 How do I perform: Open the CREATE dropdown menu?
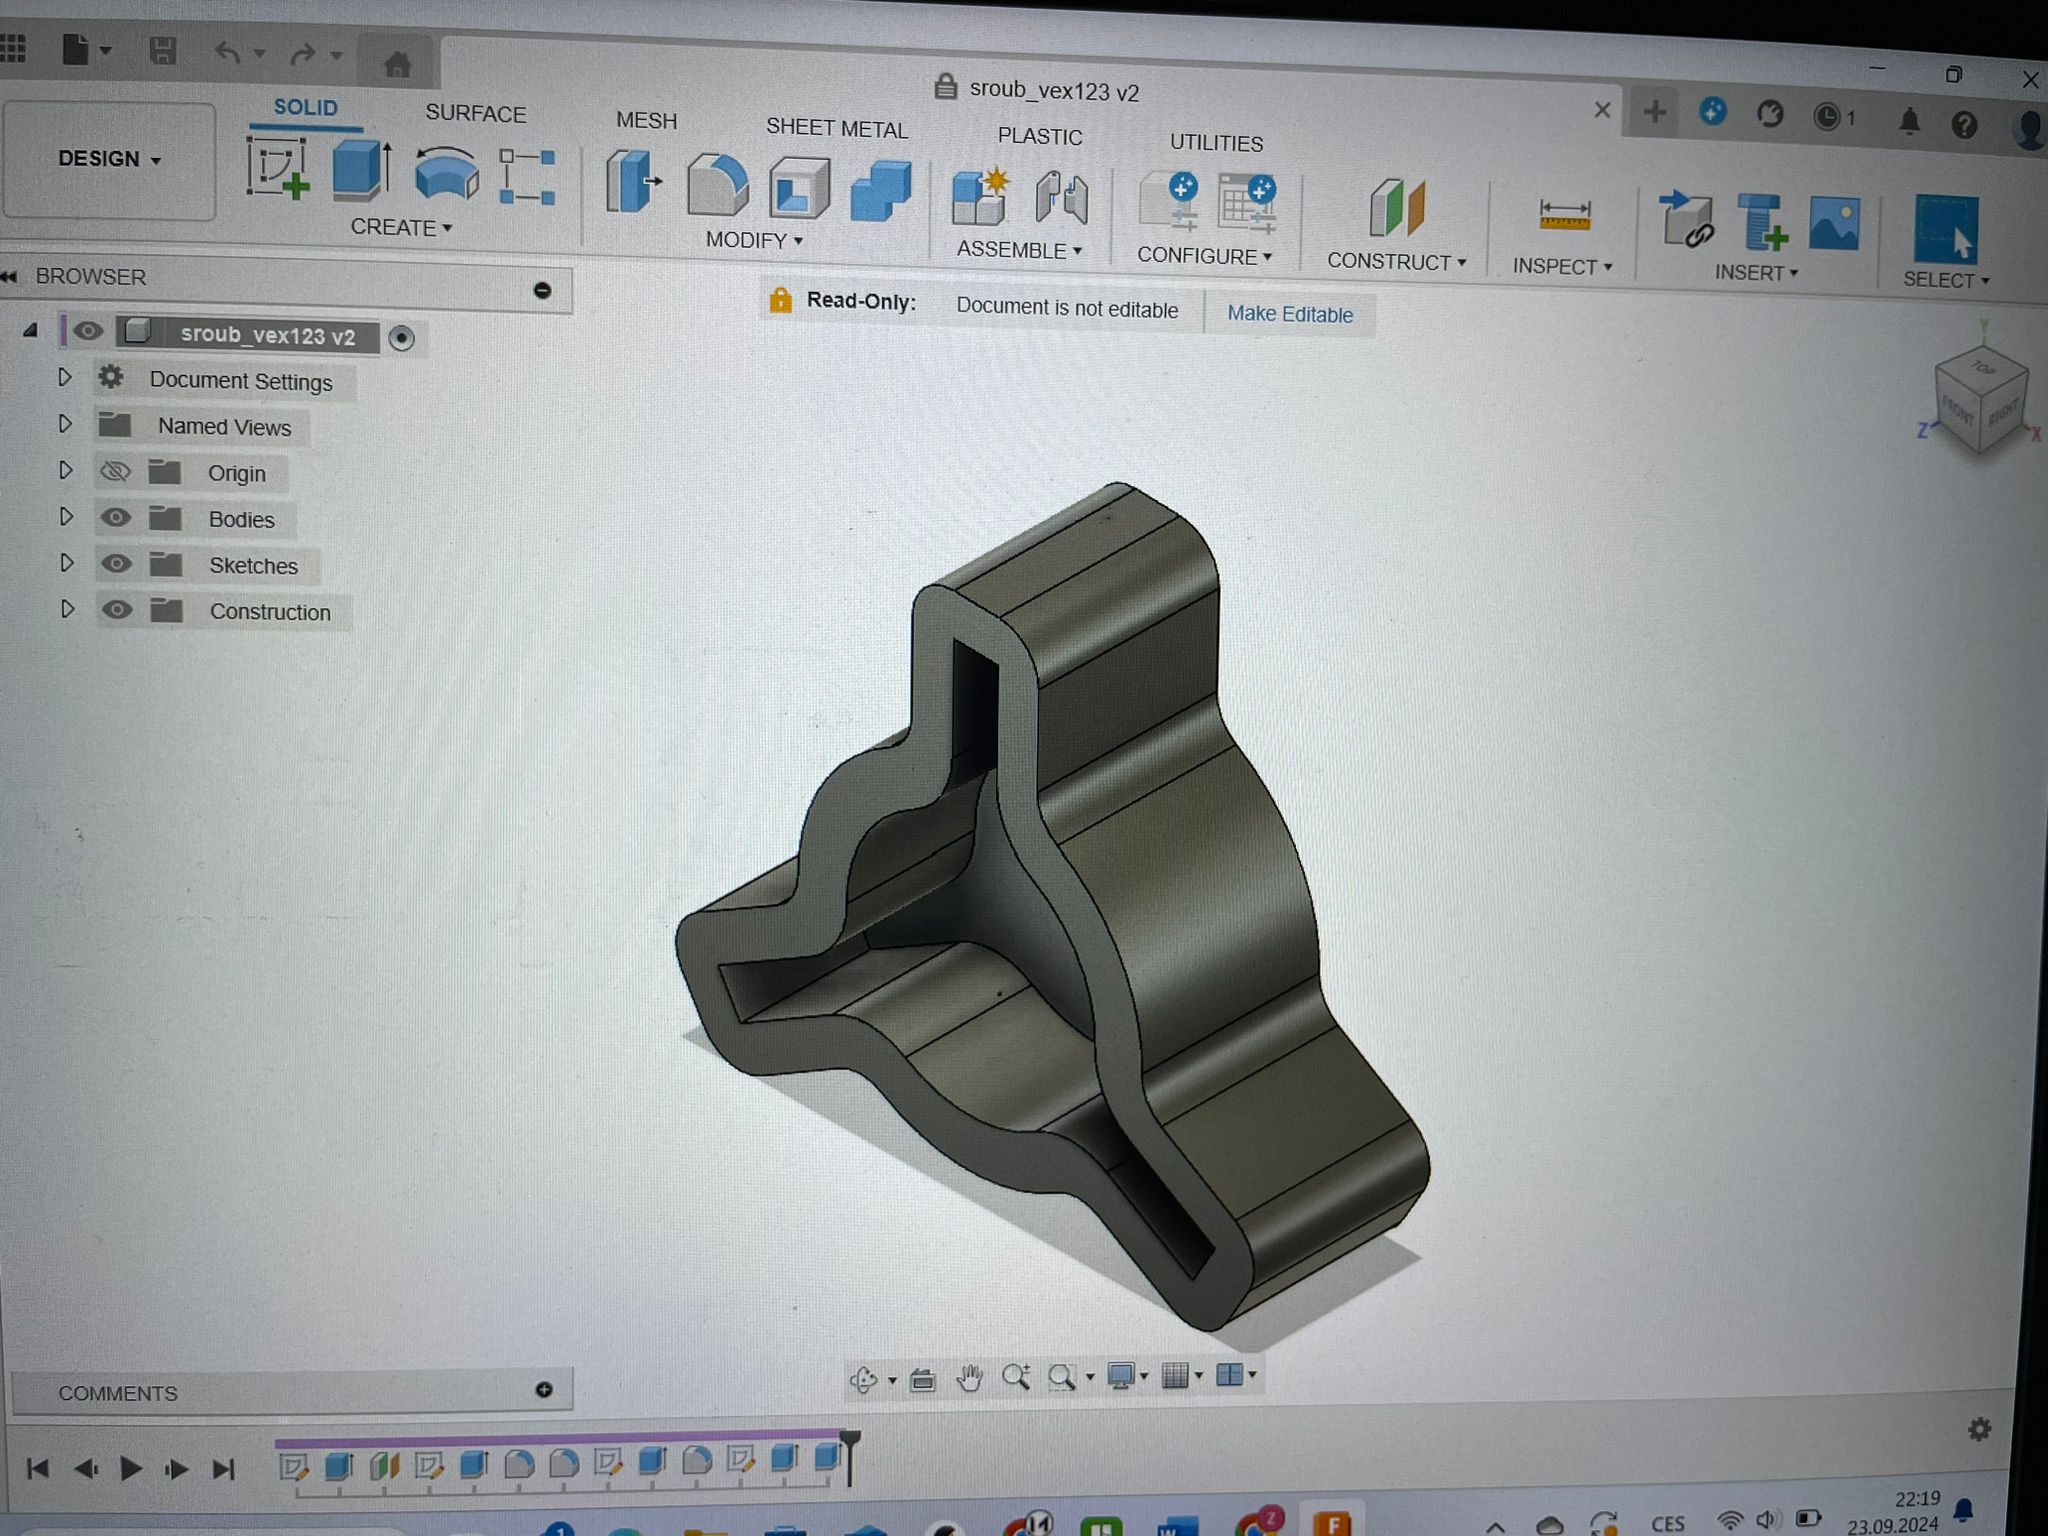point(401,227)
